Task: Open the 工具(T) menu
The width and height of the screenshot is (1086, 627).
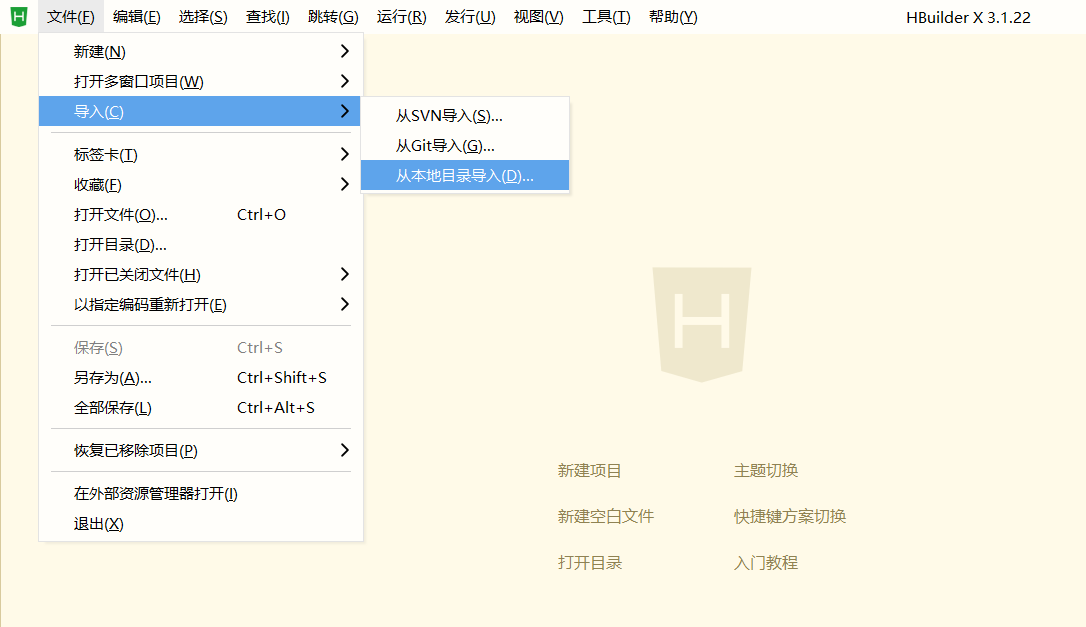Action: click(606, 17)
